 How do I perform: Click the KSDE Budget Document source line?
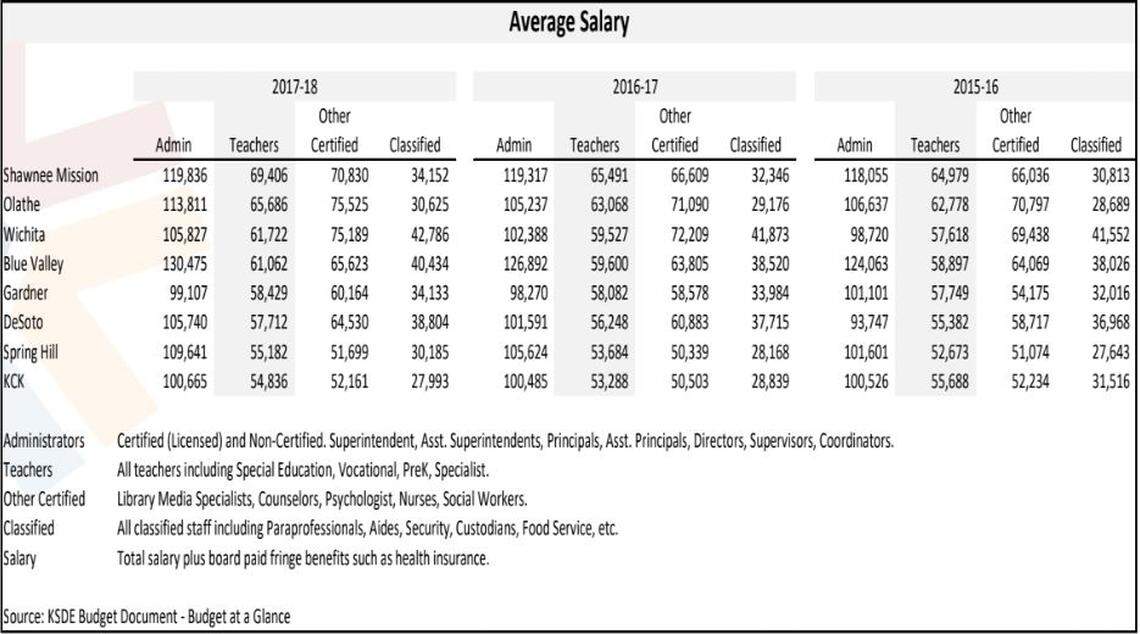tap(147, 616)
